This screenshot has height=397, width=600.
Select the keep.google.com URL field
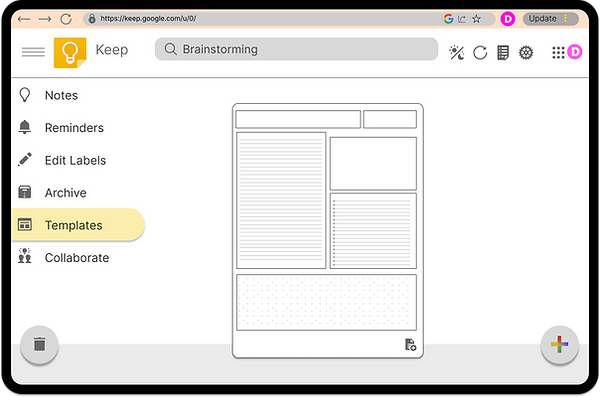point(289,19)
